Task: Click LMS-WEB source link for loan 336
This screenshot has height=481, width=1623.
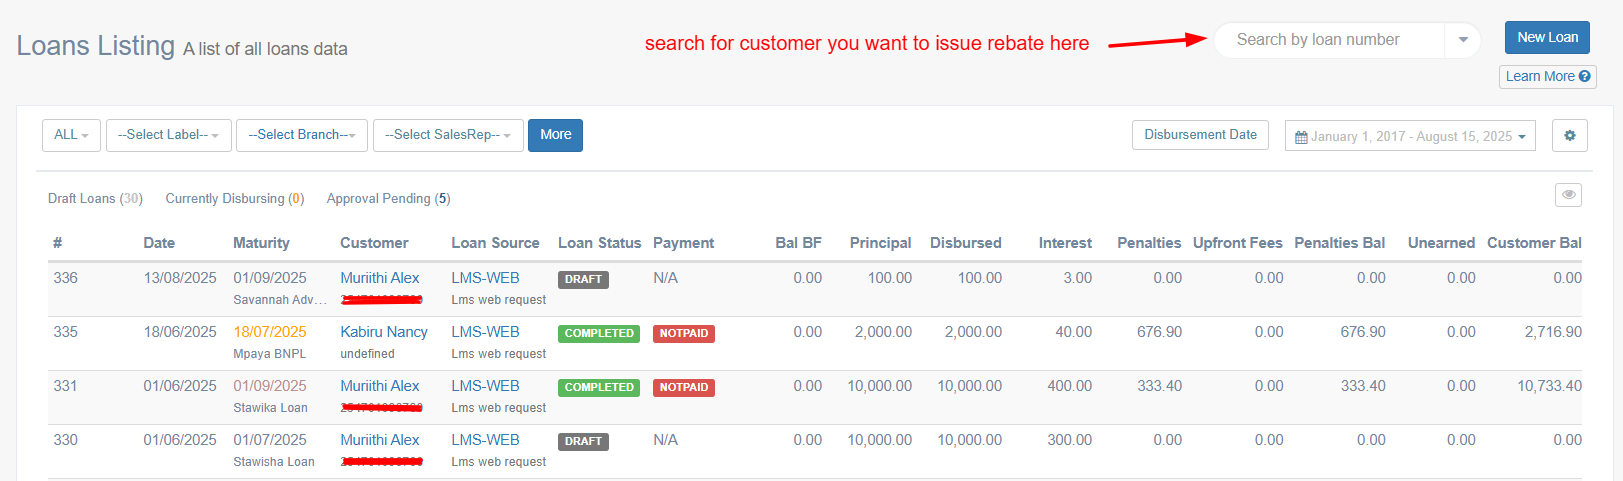Action: point(485,278)
